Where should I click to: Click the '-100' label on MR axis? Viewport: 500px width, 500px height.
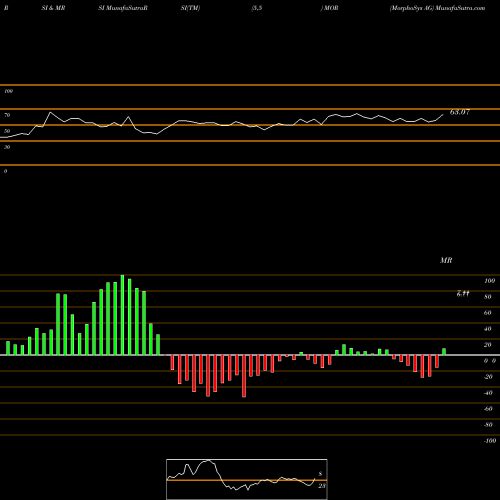point(490,441)
